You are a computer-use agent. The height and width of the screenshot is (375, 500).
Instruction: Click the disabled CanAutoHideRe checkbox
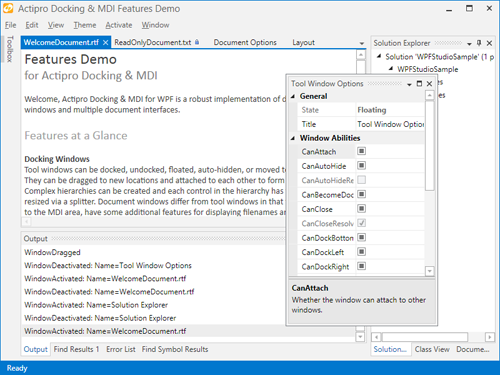(x=361, y=180)
